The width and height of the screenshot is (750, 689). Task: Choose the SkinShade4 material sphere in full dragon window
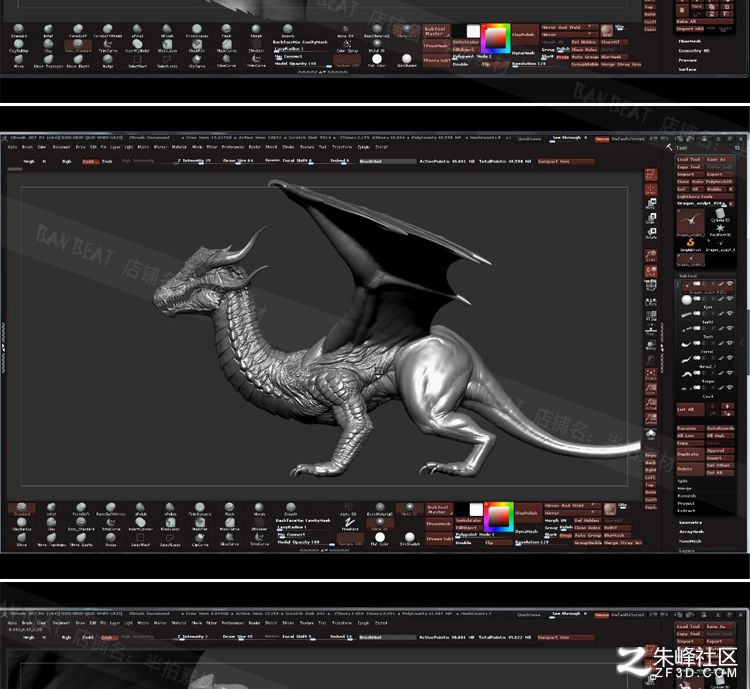point(409,539)
